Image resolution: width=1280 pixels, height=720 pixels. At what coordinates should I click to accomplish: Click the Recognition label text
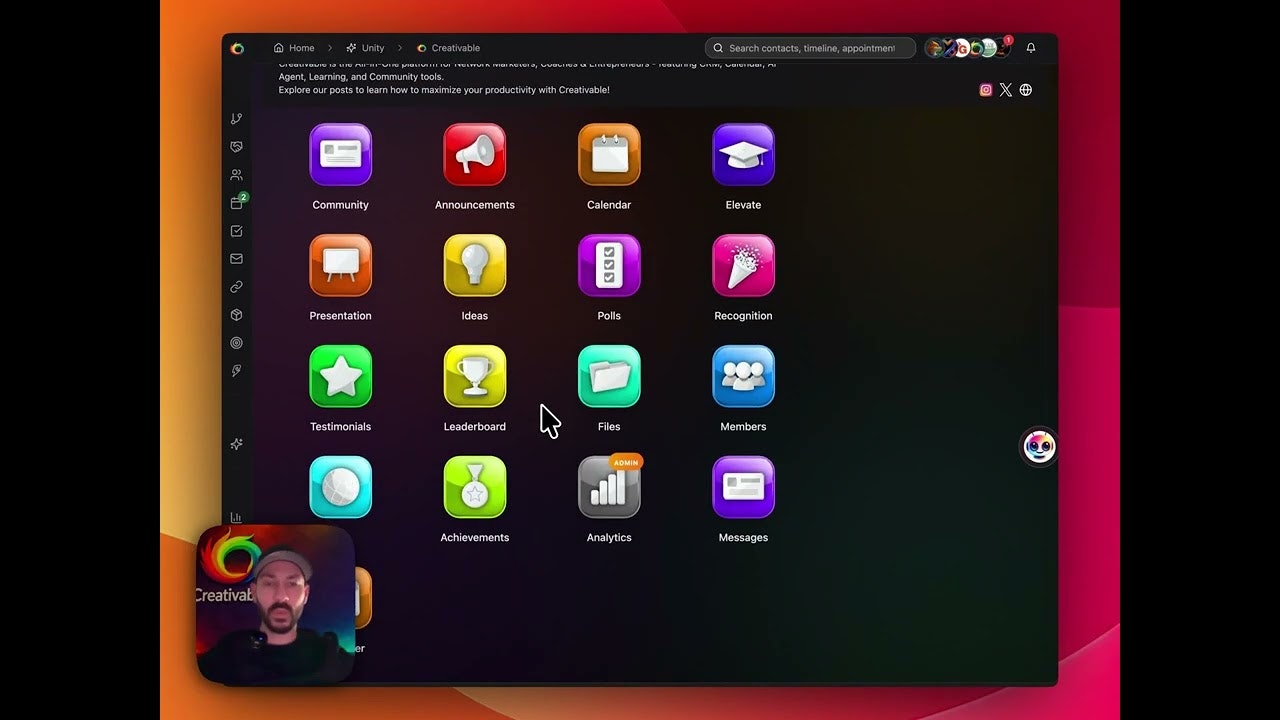(743, 316)
